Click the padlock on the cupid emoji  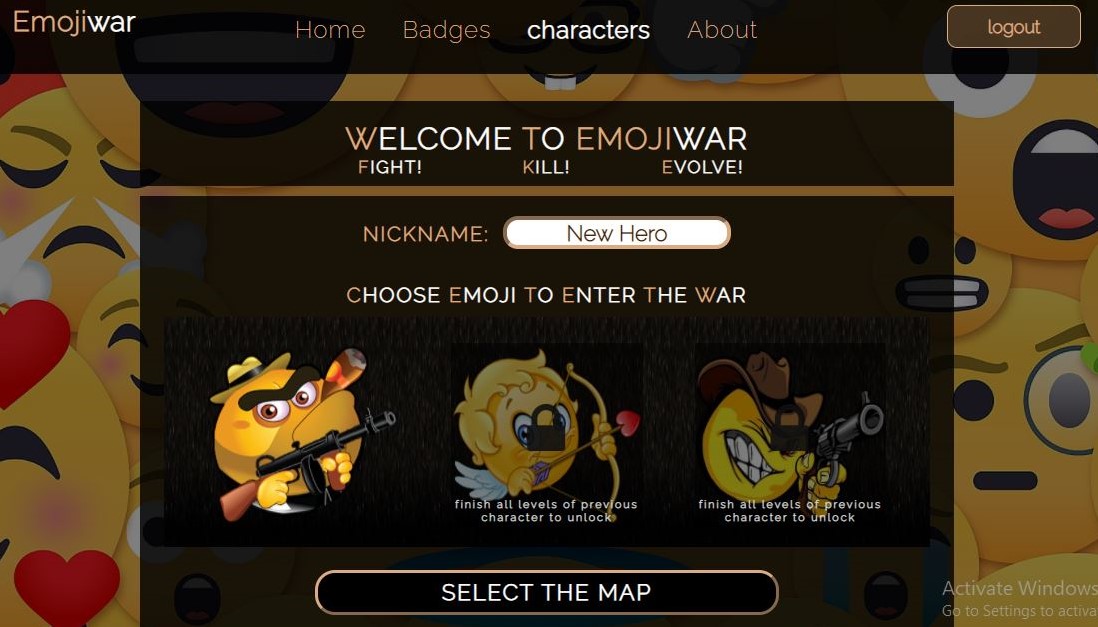545,427
